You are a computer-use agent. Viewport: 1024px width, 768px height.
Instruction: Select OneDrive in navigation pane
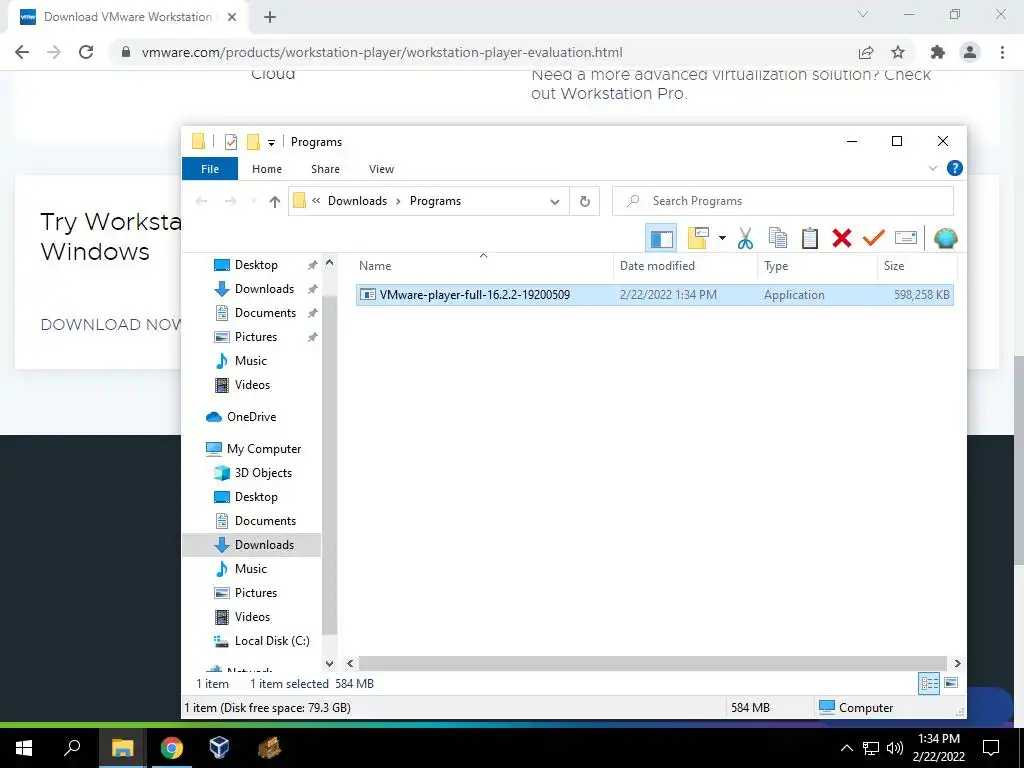(251, 417)
